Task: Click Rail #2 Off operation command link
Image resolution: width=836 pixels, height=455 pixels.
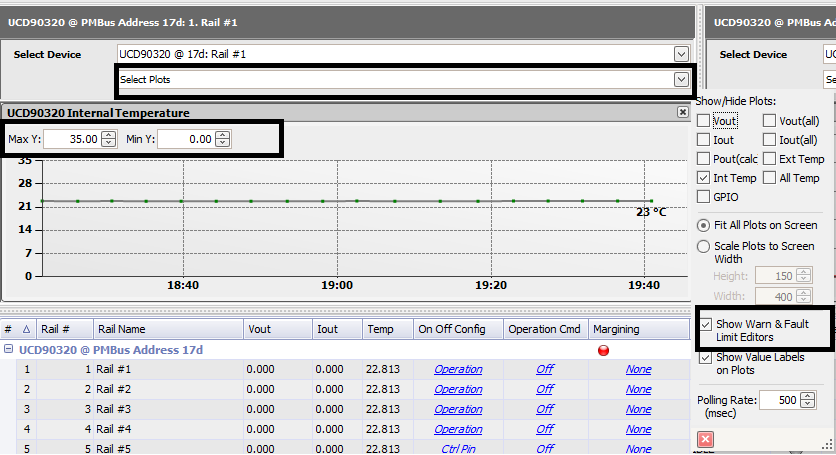Action: 545,389
